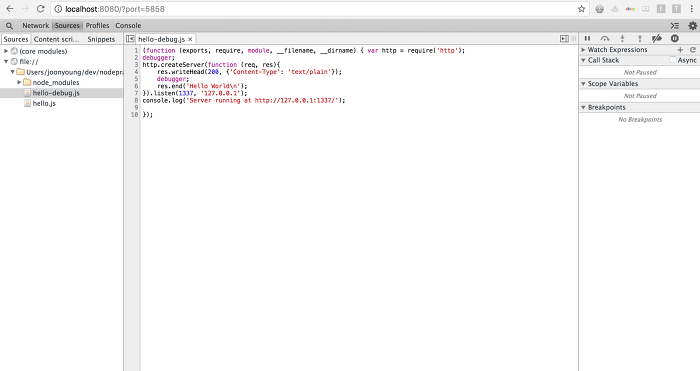This screenshot has height=371, width=700.
Task: Step into next function call
Action: 622,39
